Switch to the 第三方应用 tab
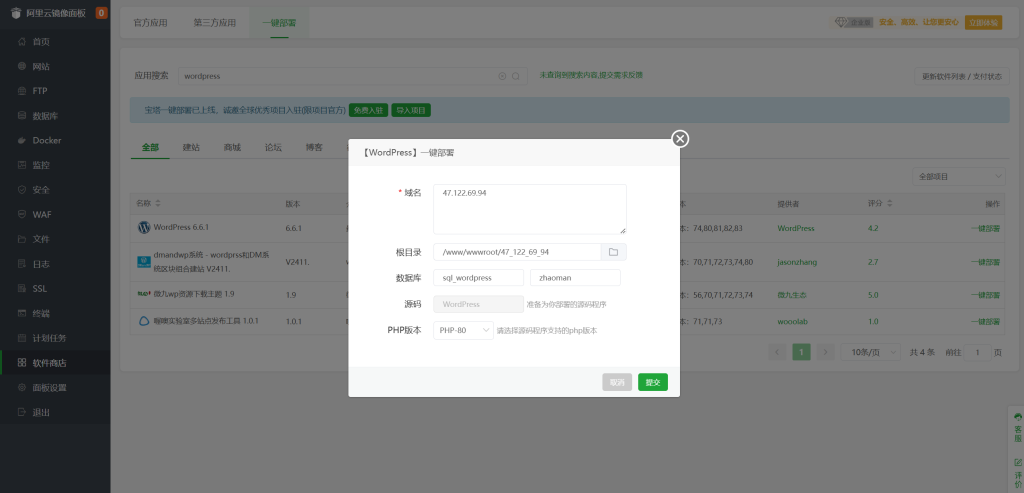The height and width of the screenshot is (493, 1024). coord(214,23)
